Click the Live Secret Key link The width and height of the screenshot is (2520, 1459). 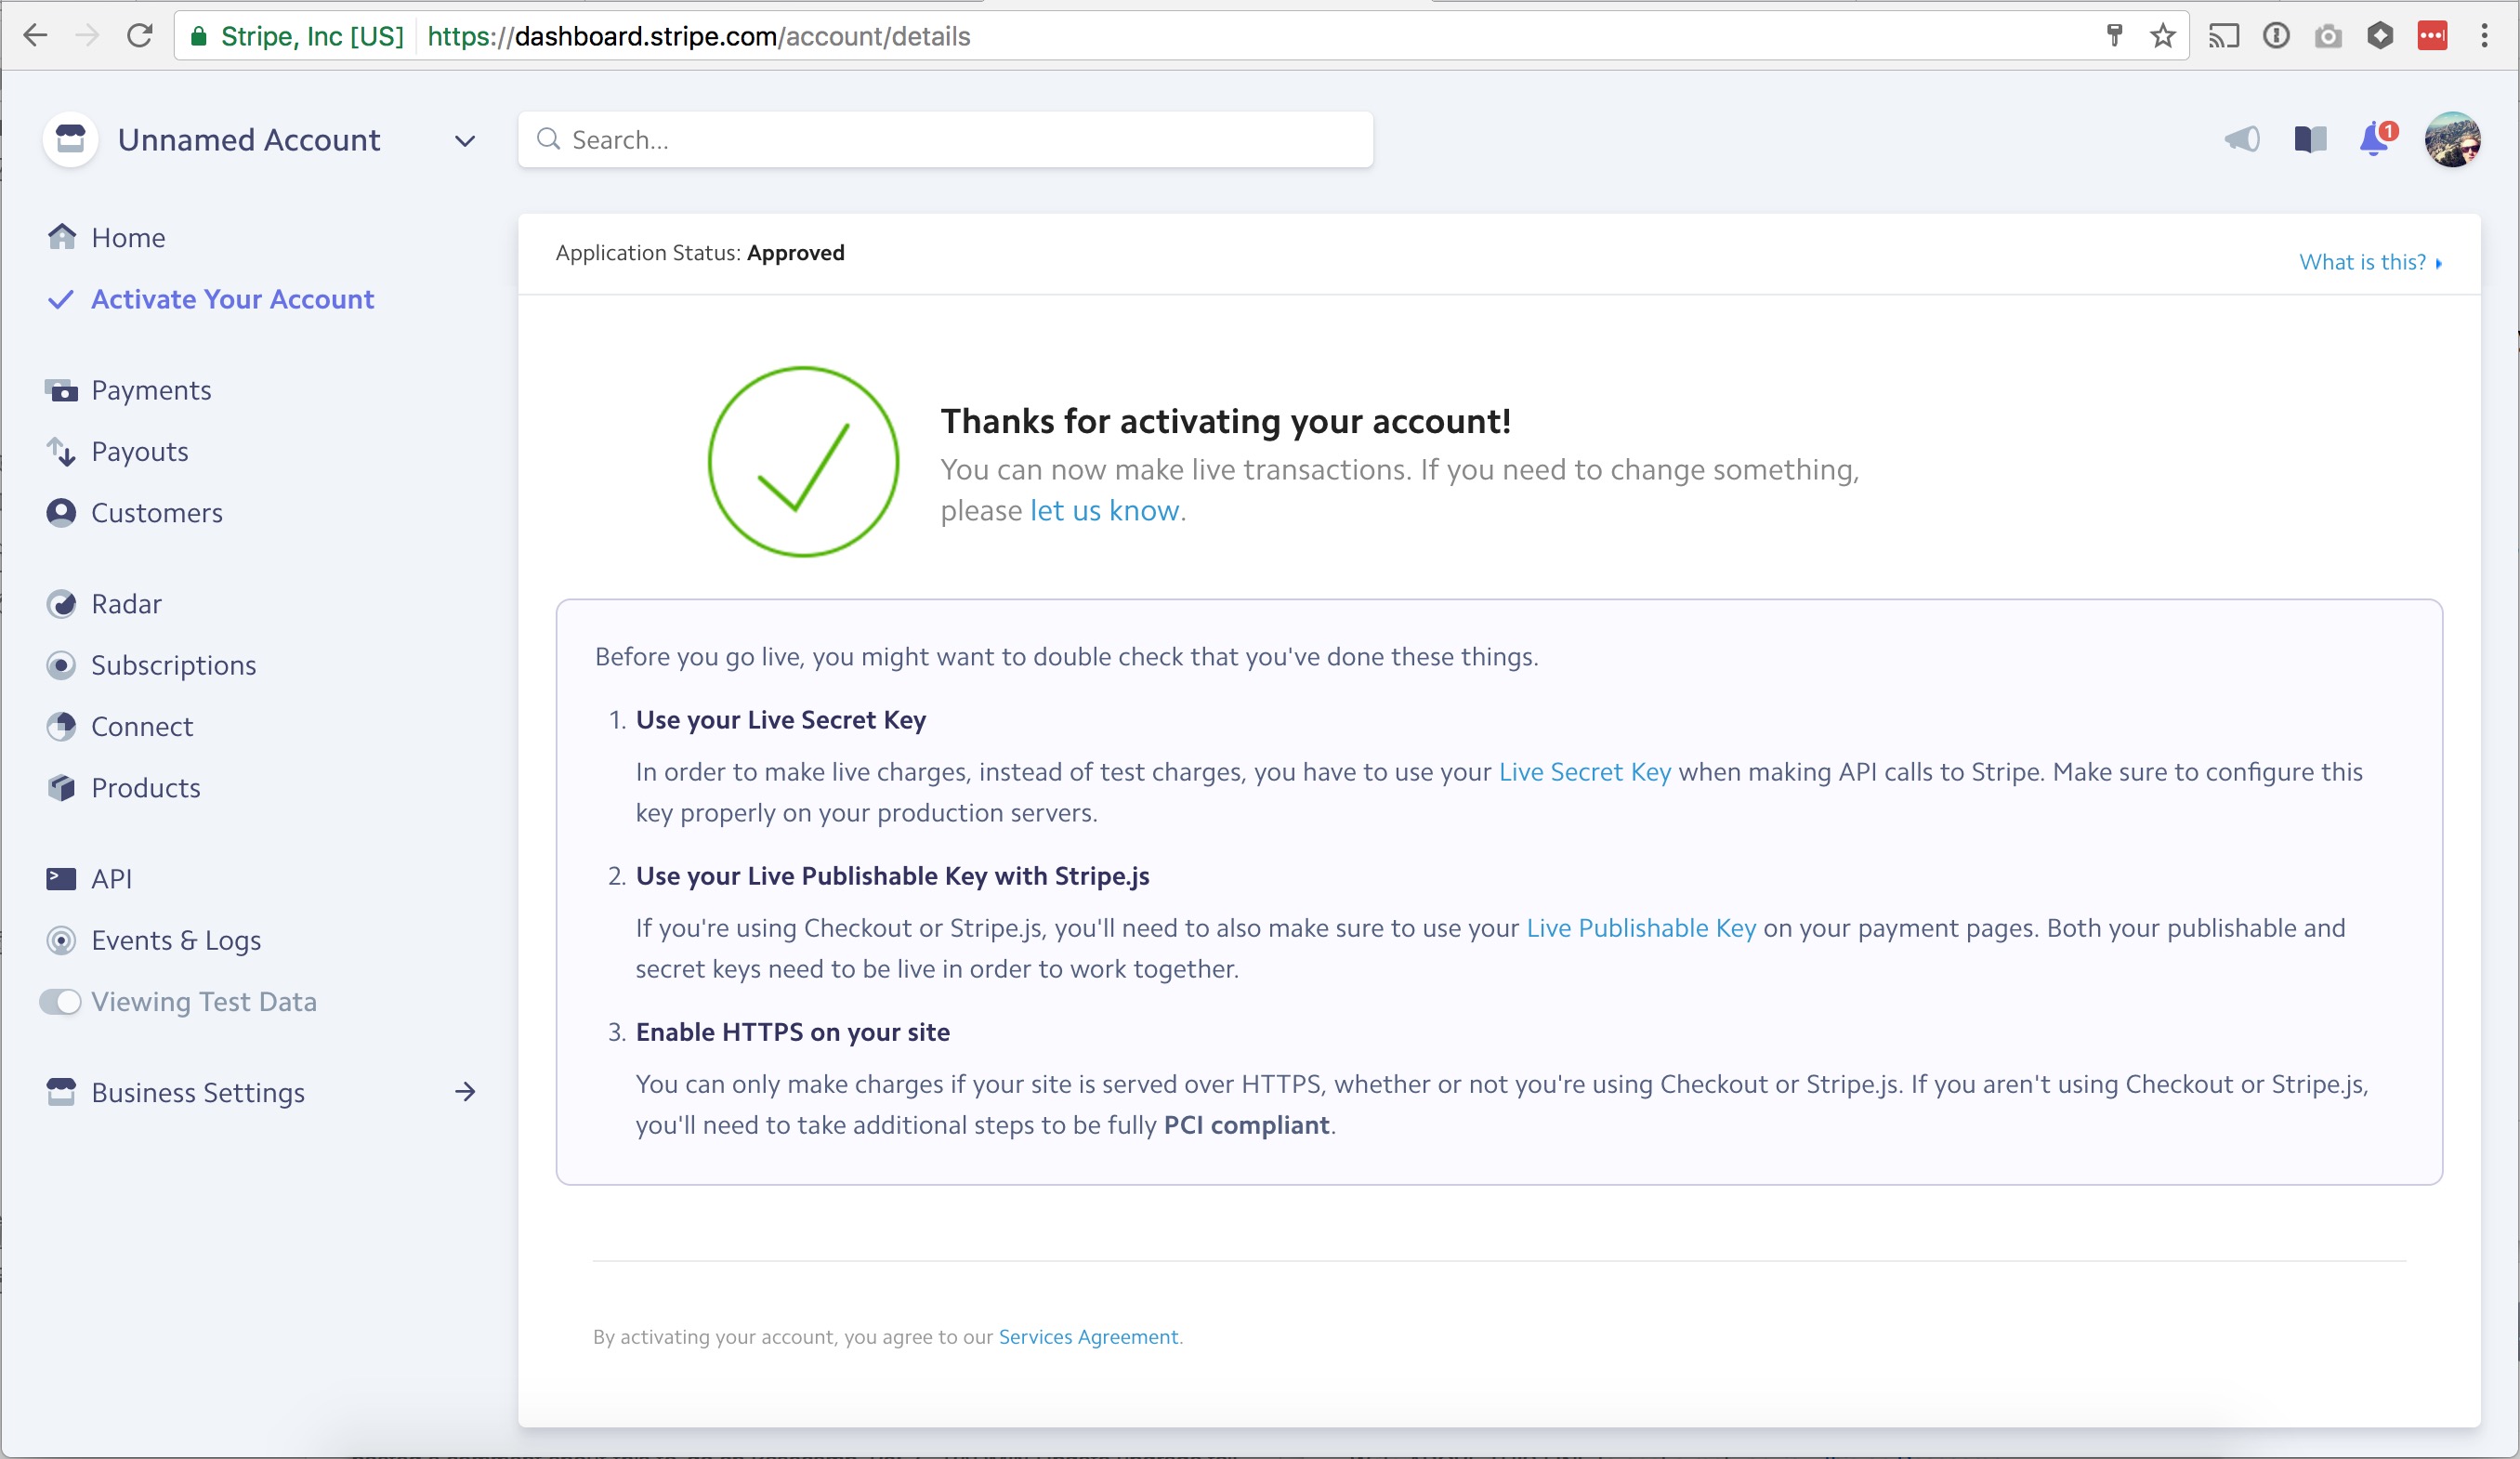coord(1584,772)
